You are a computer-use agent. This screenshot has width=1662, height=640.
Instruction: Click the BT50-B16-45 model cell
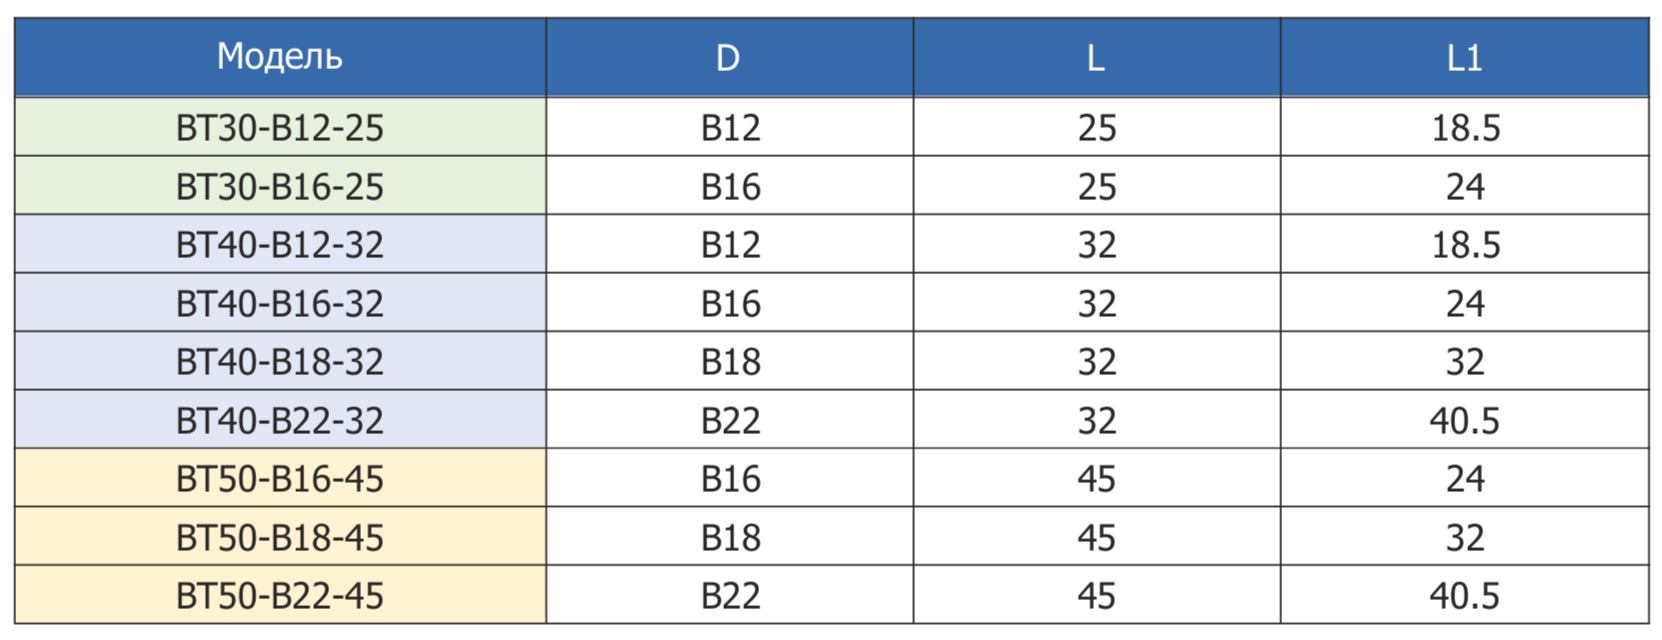tap(280, 479)
